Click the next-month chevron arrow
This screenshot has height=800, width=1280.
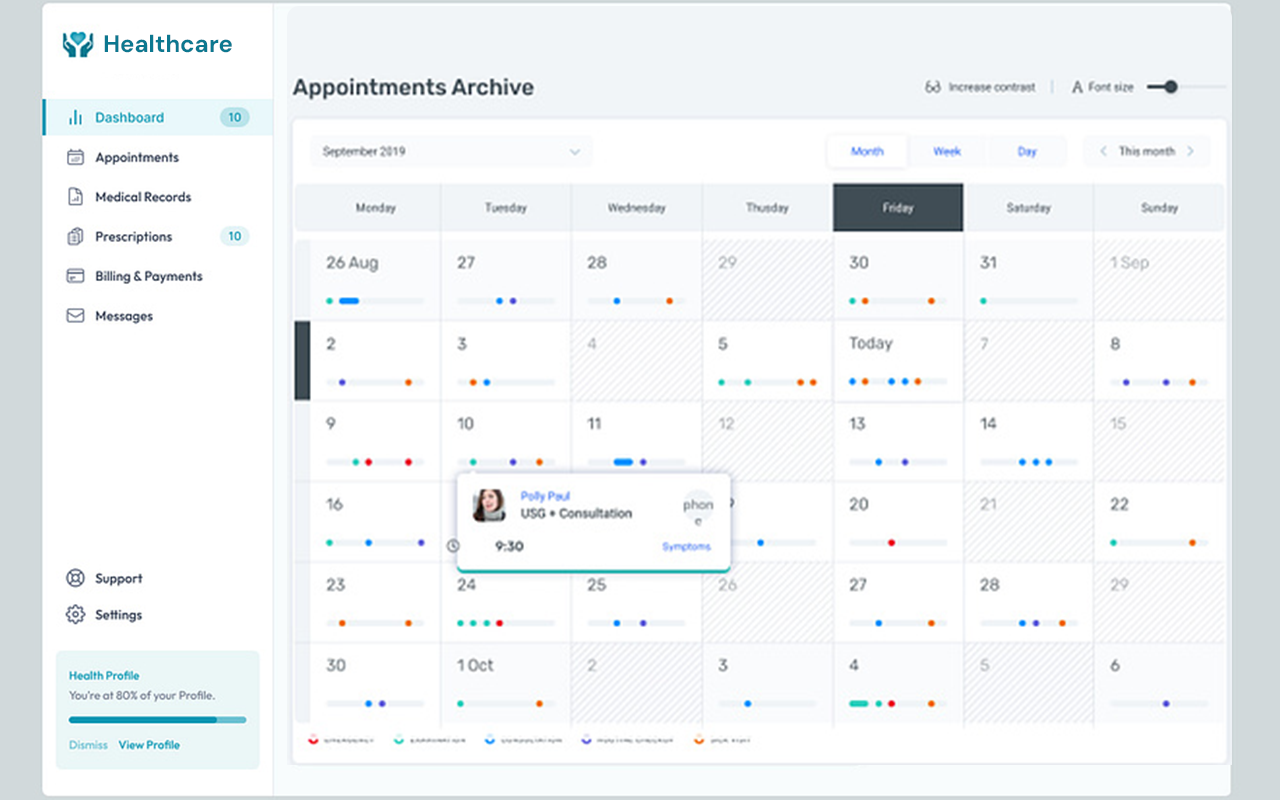[x=1190, y=151]
